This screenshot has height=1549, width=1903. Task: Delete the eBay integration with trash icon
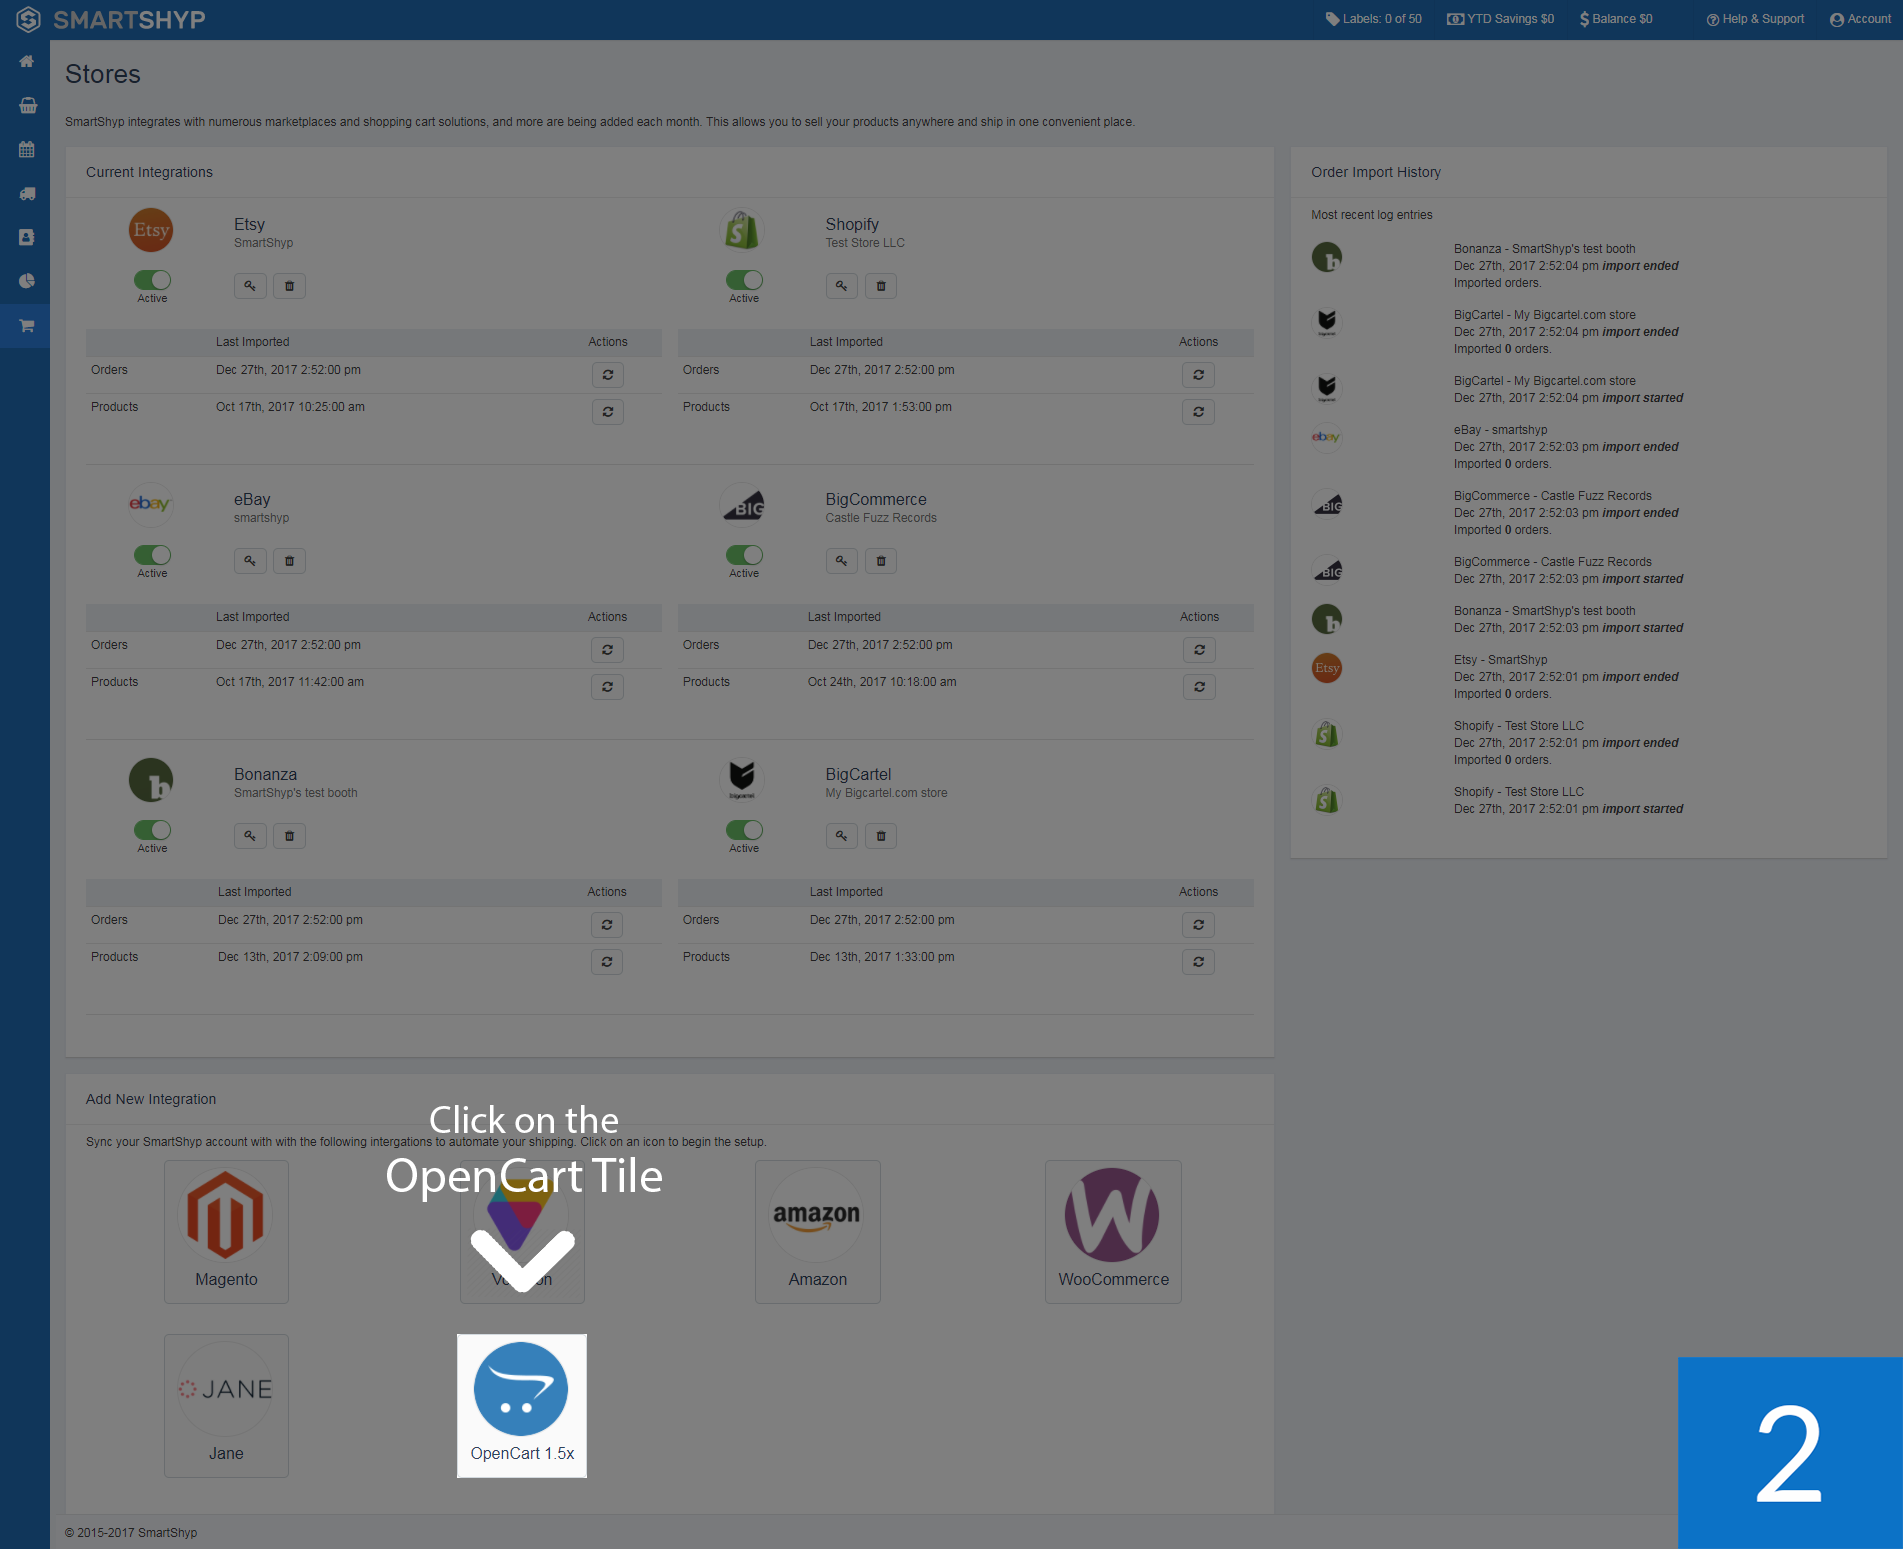click(290, 561)
